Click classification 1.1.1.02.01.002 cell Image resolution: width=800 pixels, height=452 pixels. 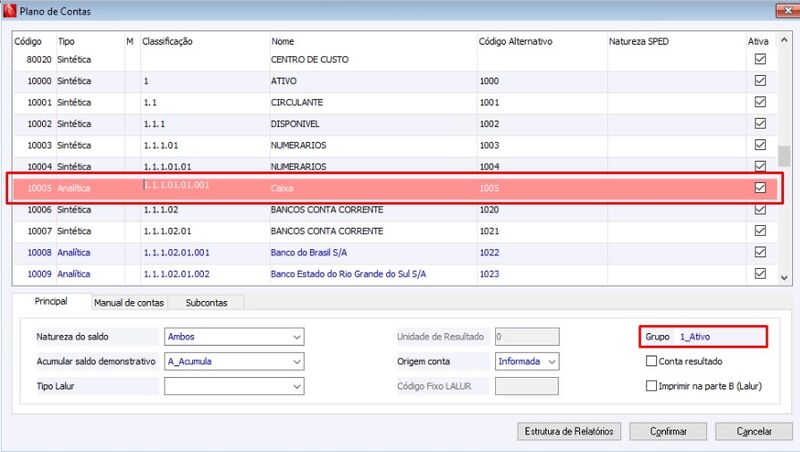(177, 274)
